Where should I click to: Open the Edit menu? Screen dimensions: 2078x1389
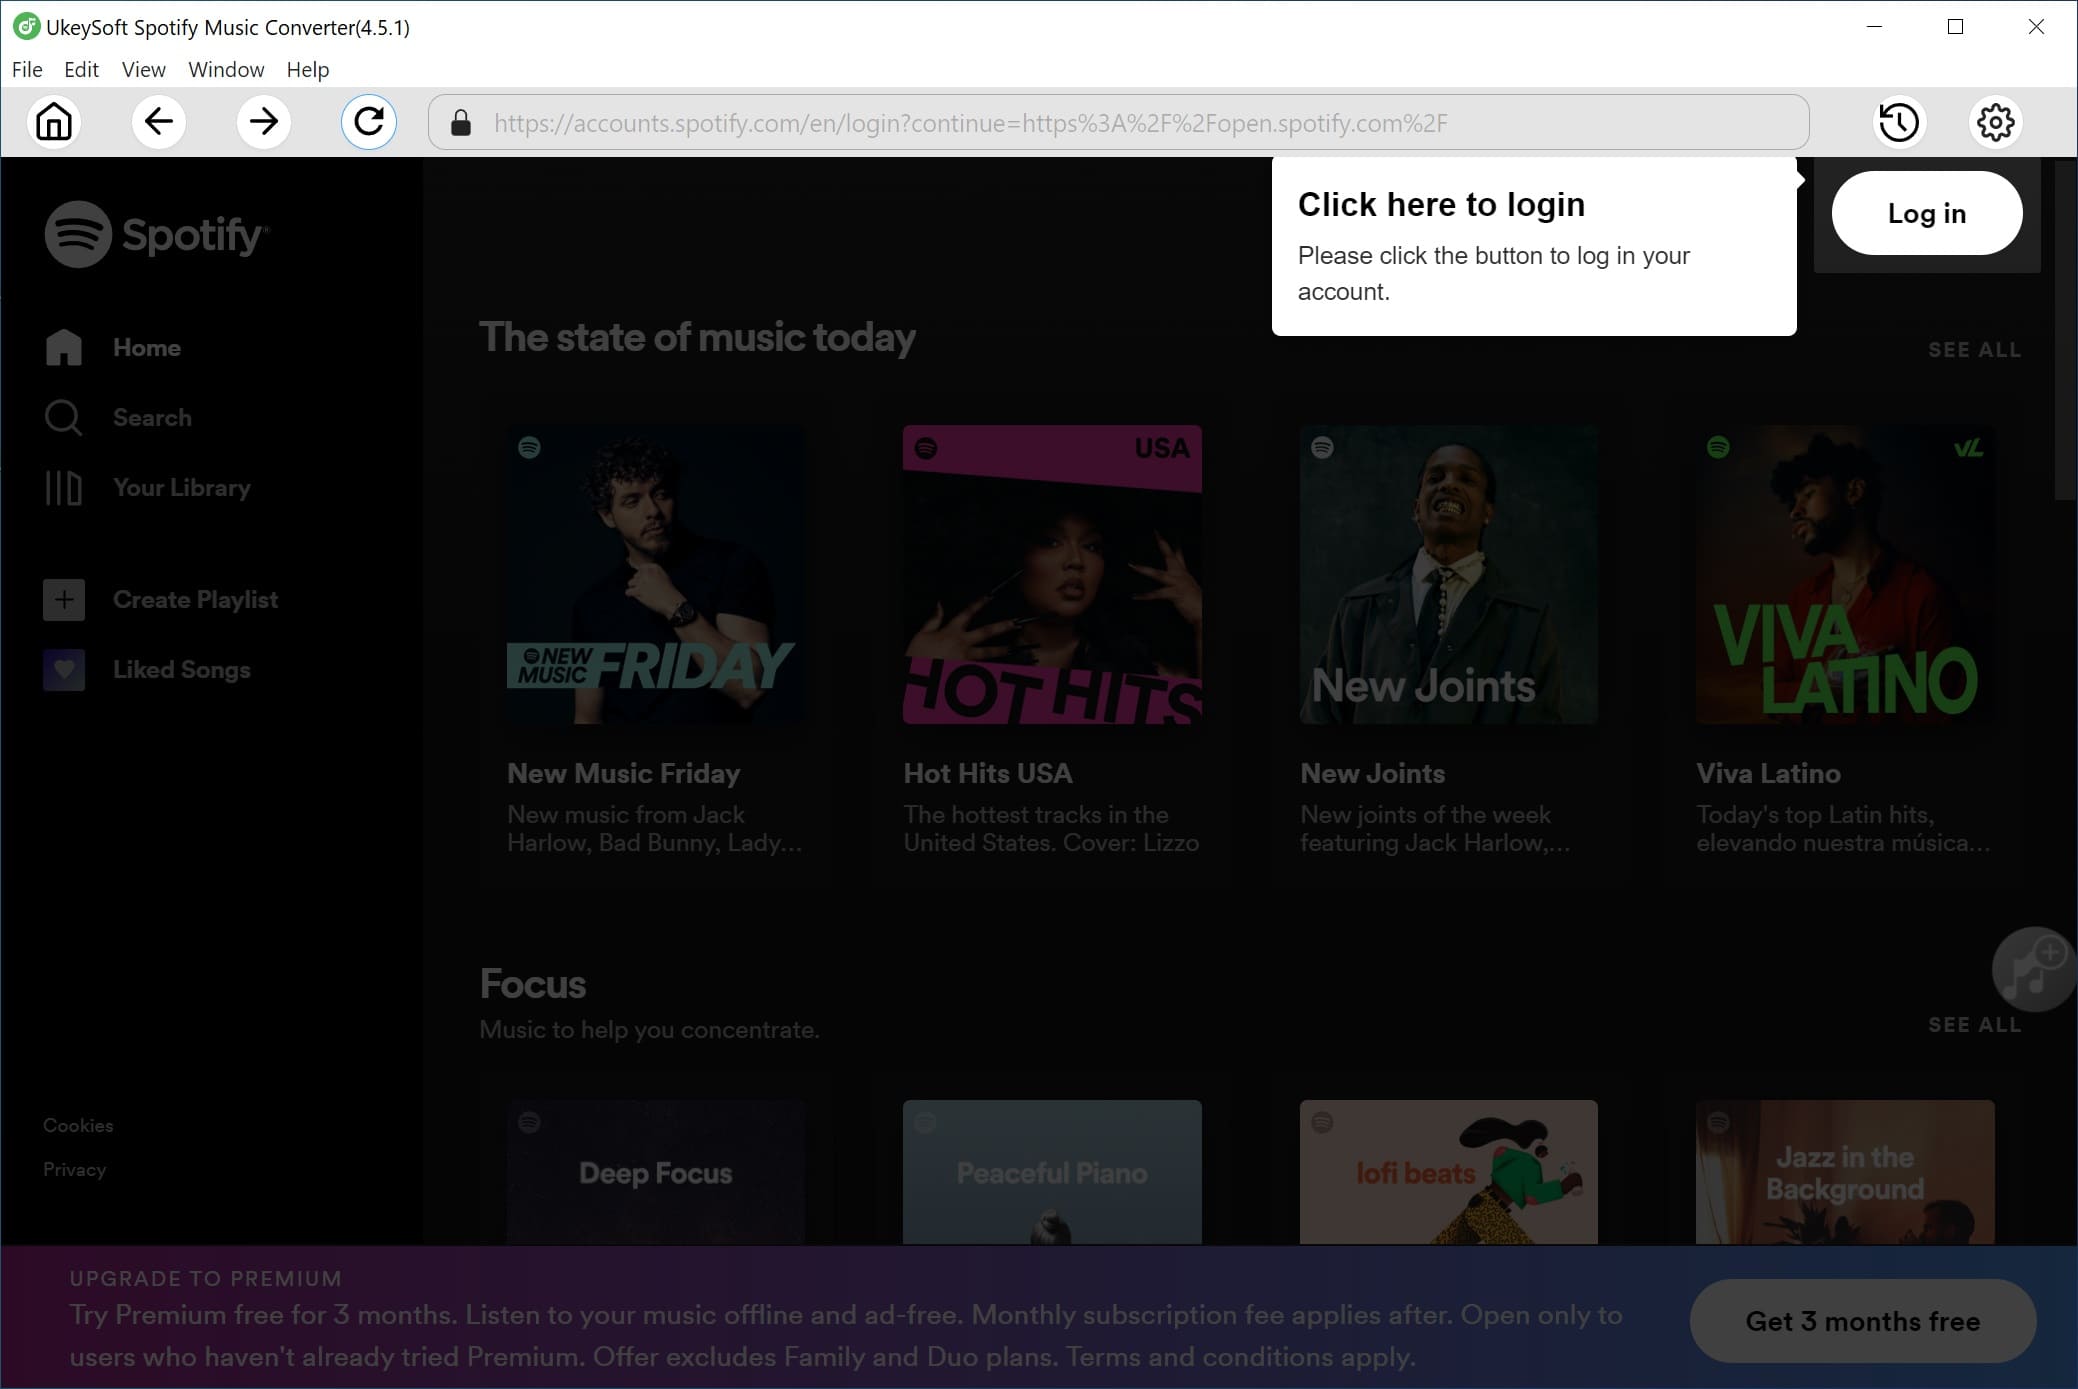[77, 68]
